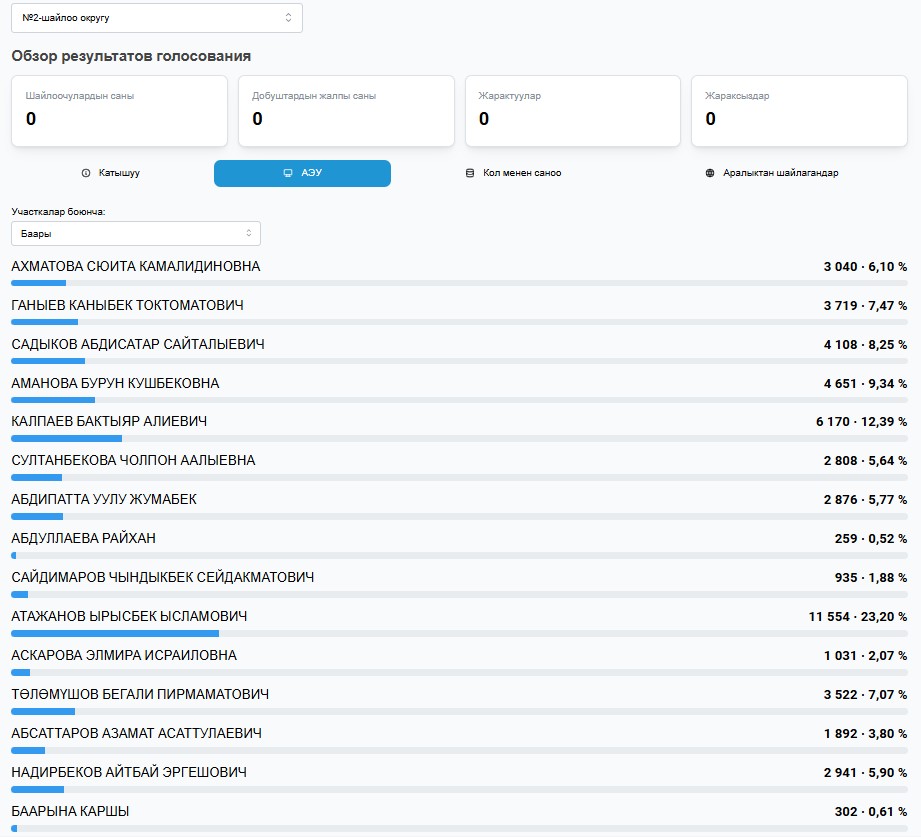Click the Добуштардын жалпы саны card
This screenshot has height=837, width=921.
[346, 110]
